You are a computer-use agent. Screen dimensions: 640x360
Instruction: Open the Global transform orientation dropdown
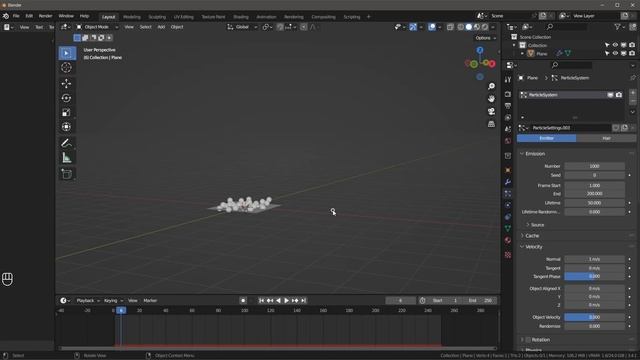pyautogui.click(x=242, y=27)
